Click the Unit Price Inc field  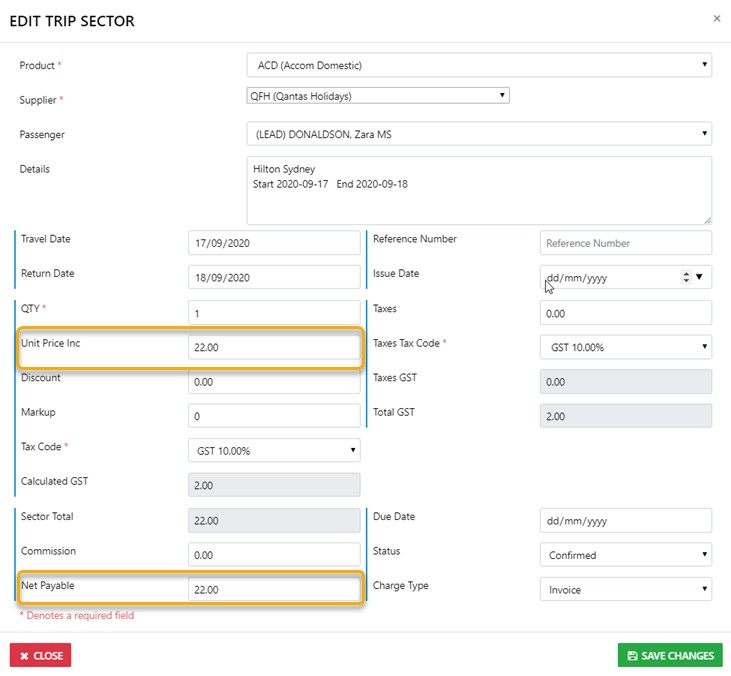tap(274, 348)
